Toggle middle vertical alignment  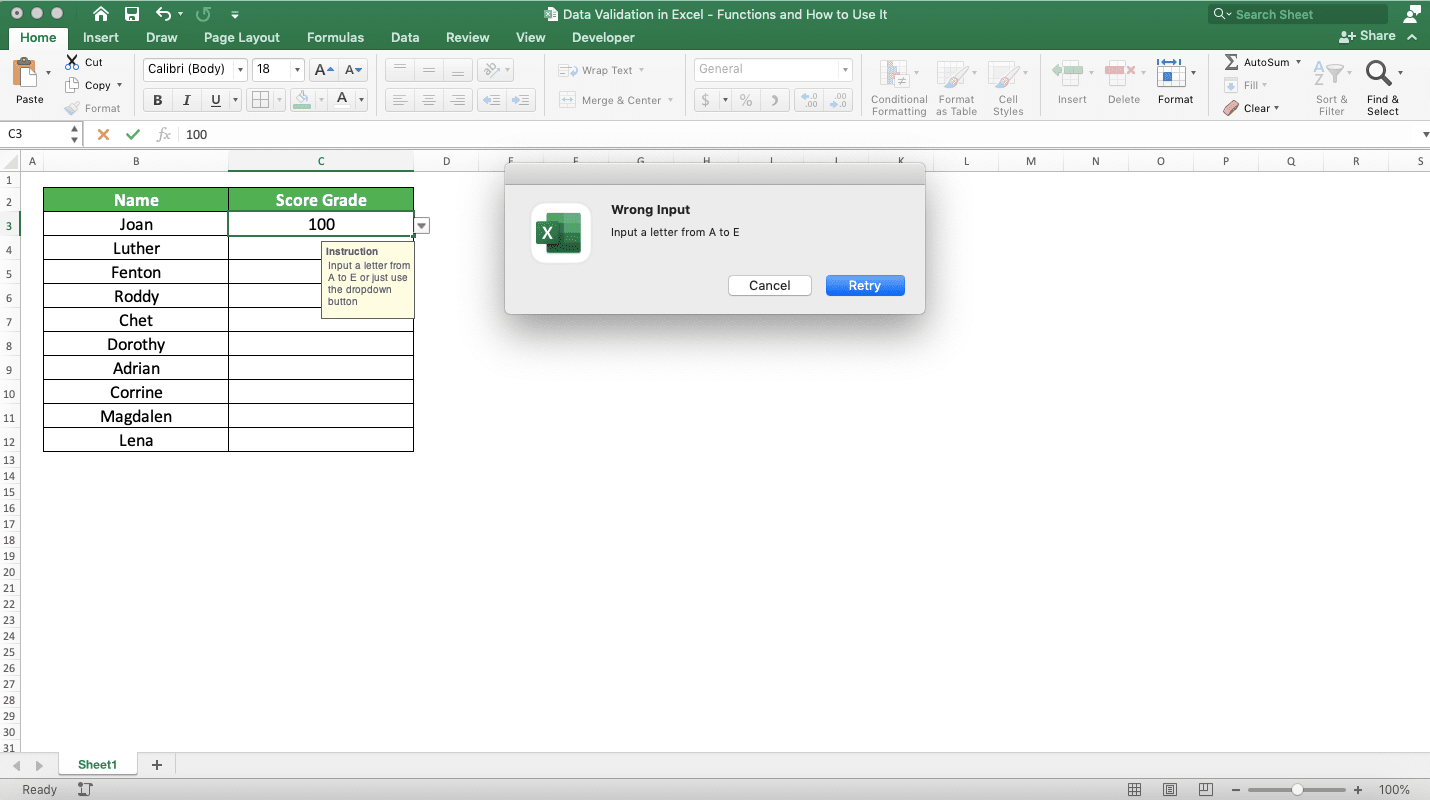[429, 70]
